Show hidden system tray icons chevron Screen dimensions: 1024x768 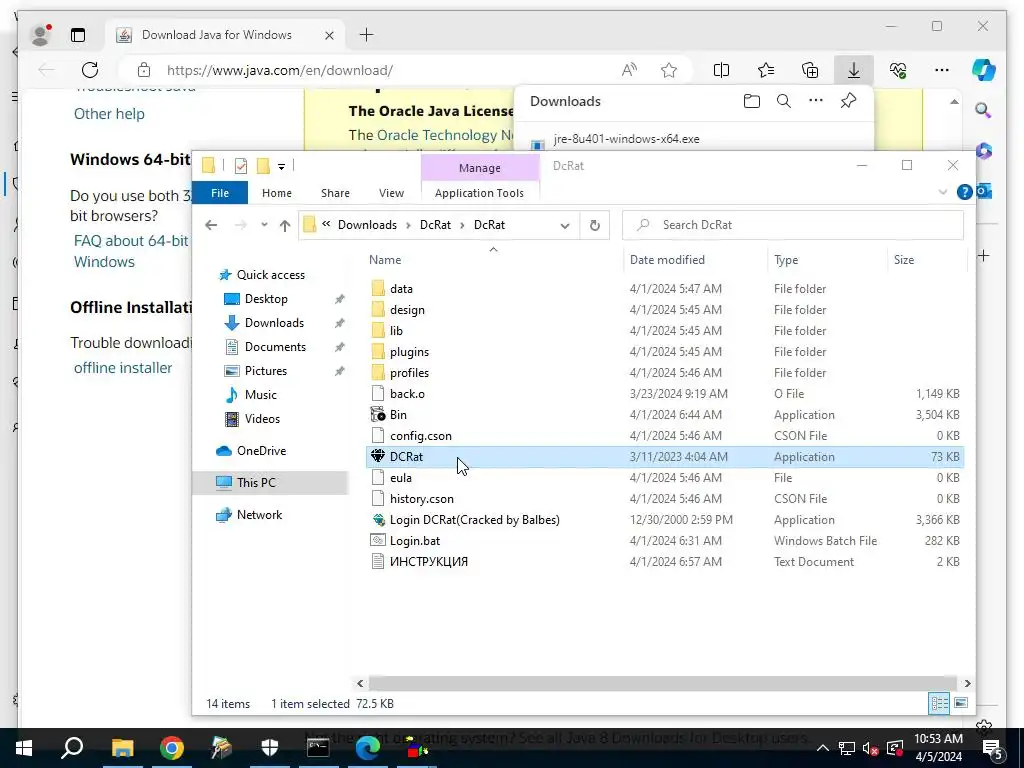click(823, 748)
